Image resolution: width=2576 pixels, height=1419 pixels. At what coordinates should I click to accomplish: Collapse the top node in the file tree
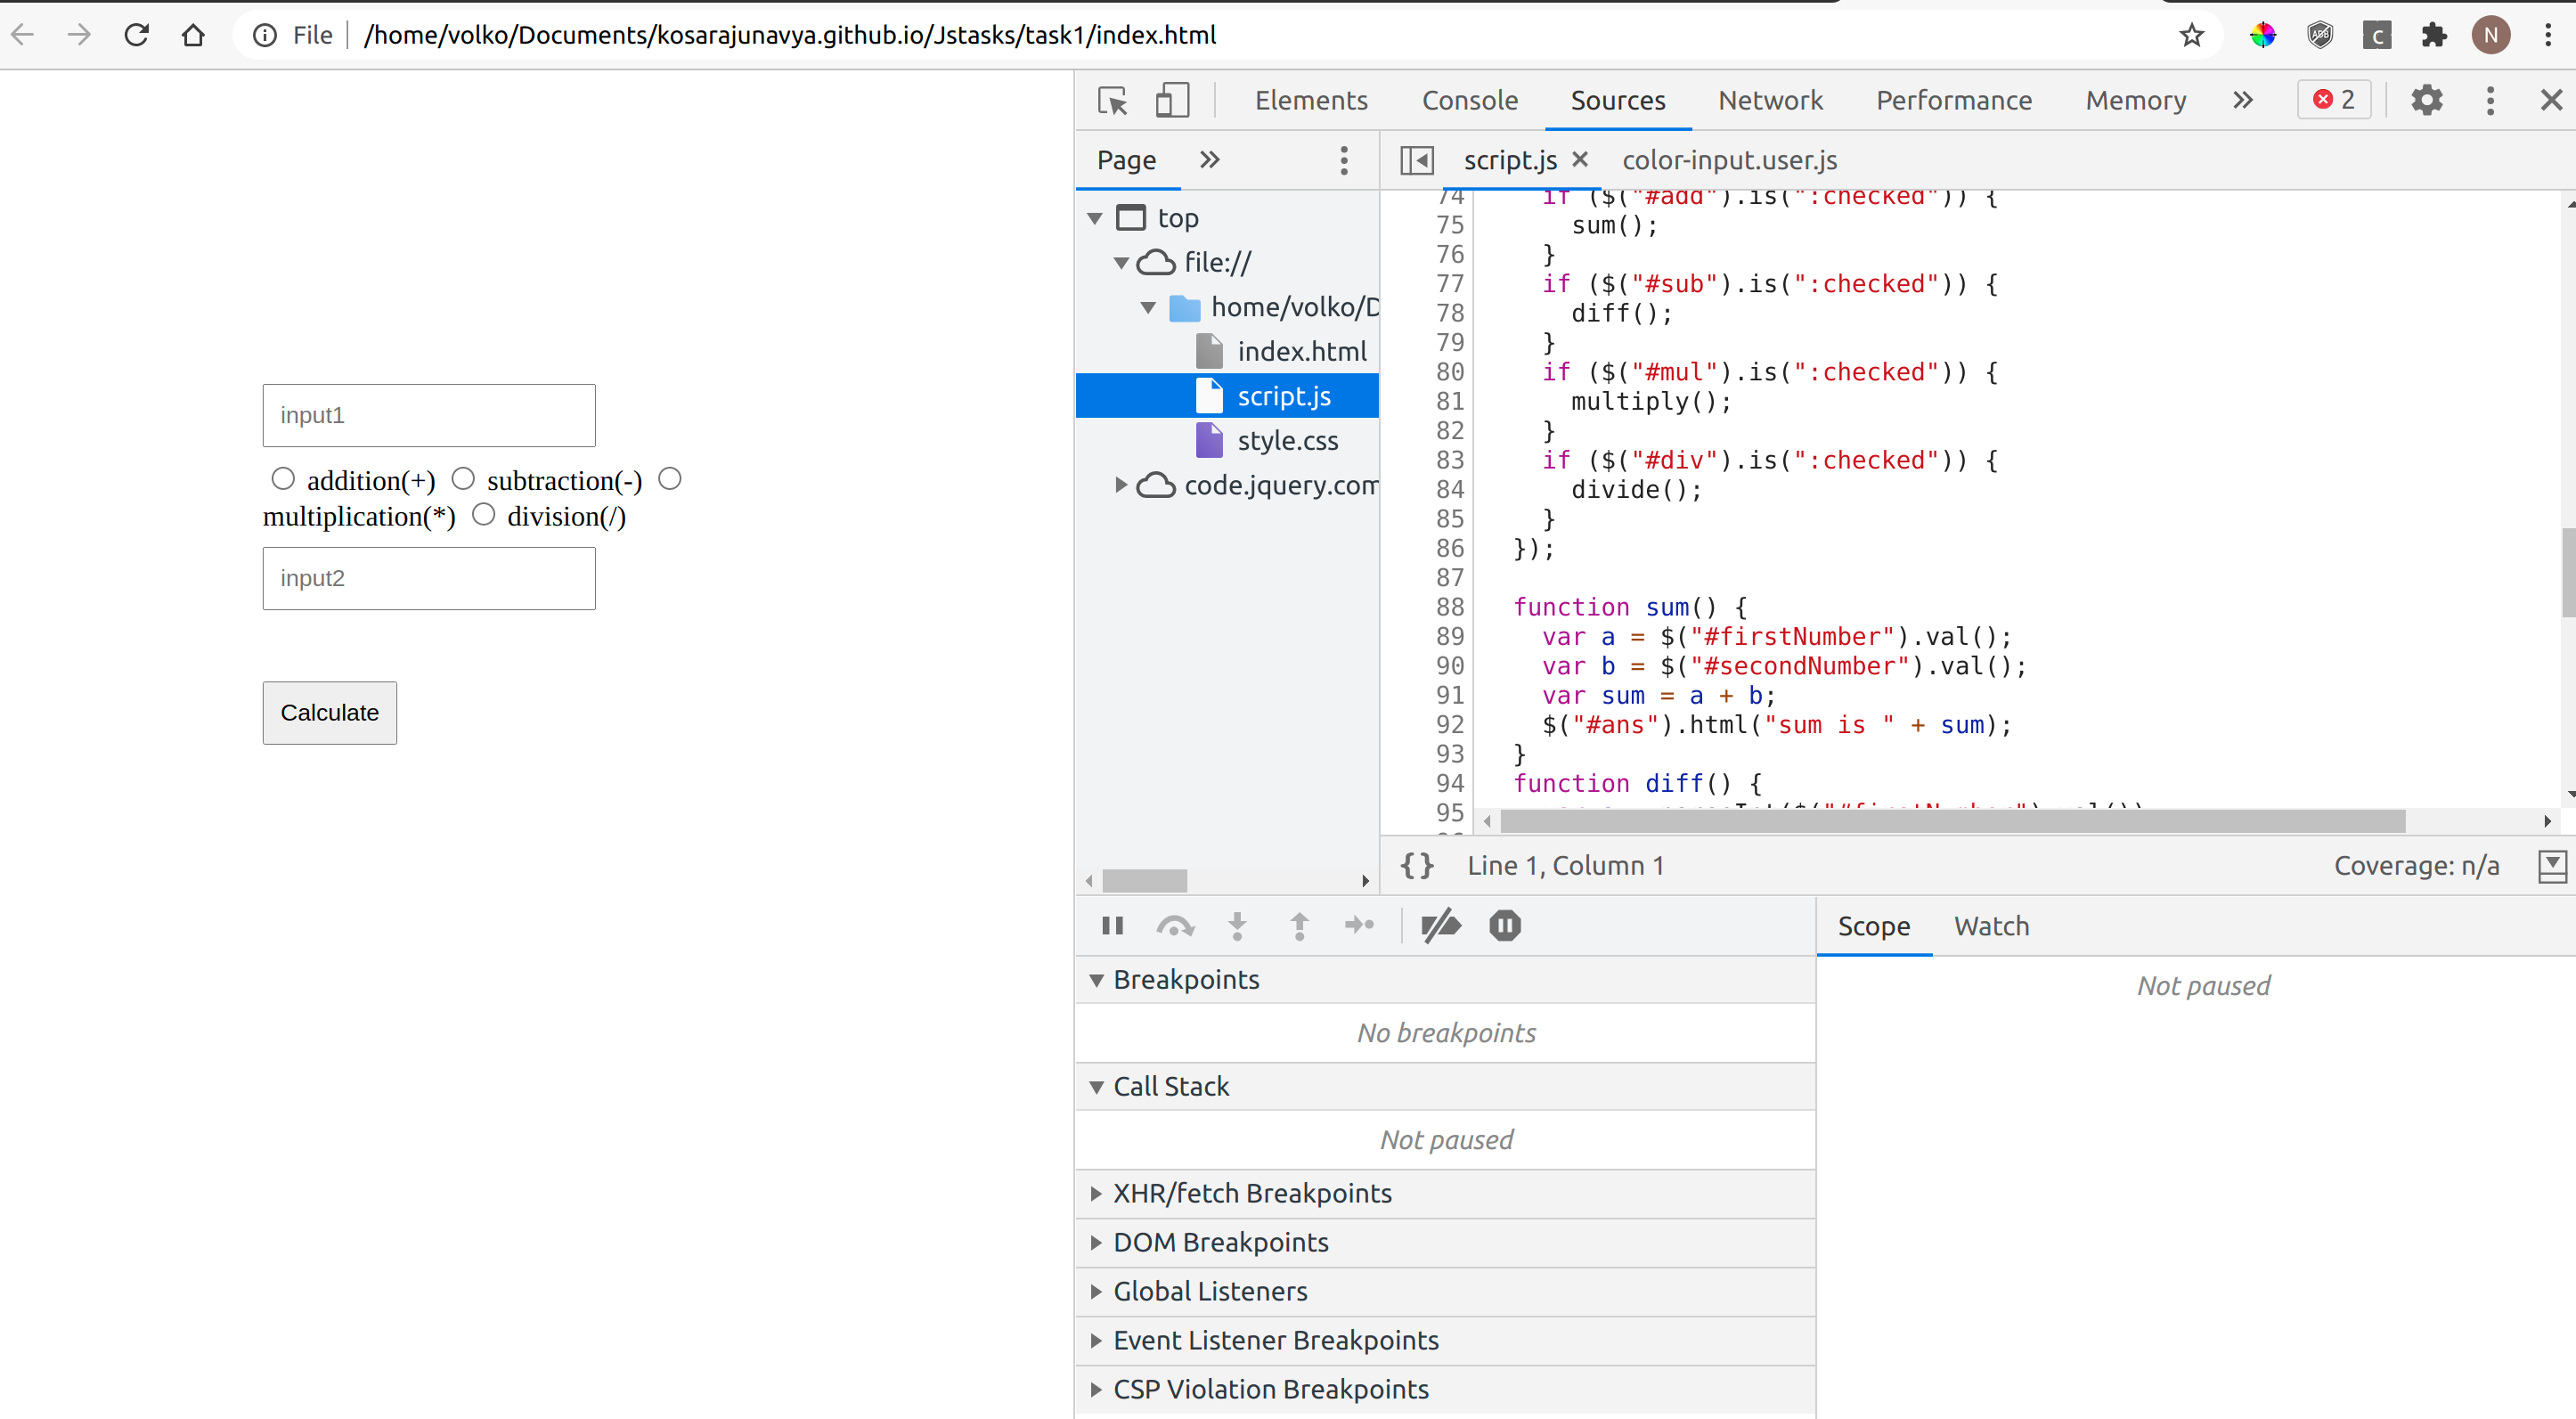click(x=1095, y=217)
